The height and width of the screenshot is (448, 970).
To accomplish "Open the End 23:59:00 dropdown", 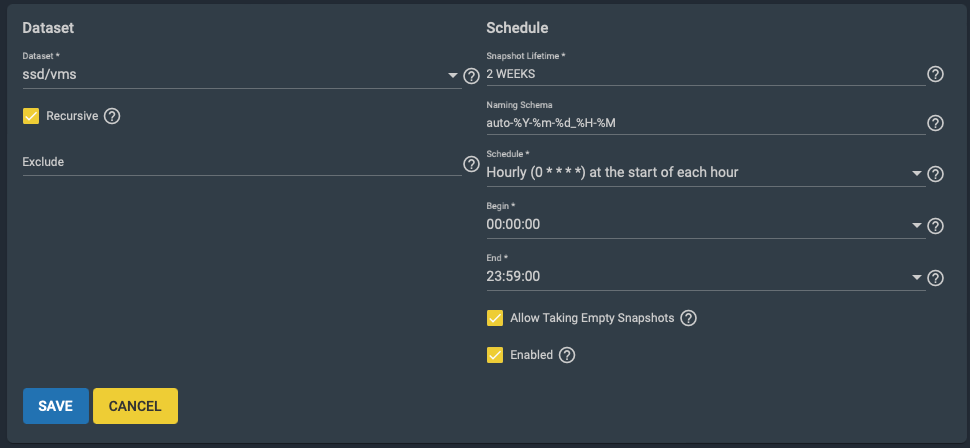I will coord(706,277).
